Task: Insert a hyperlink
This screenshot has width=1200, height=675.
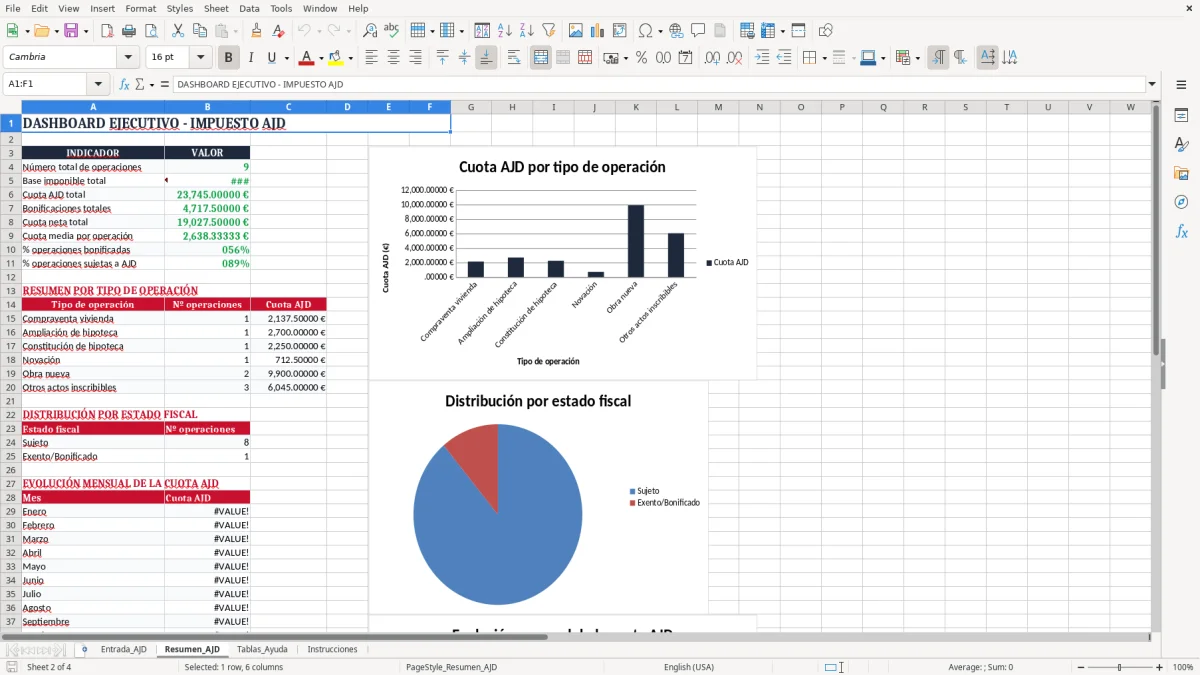Action: (676, 31)
